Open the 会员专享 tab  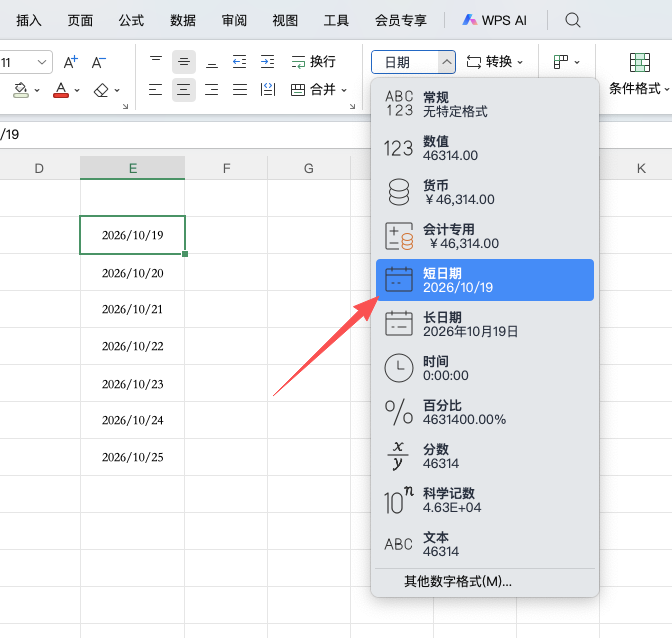tap(401, 20)
